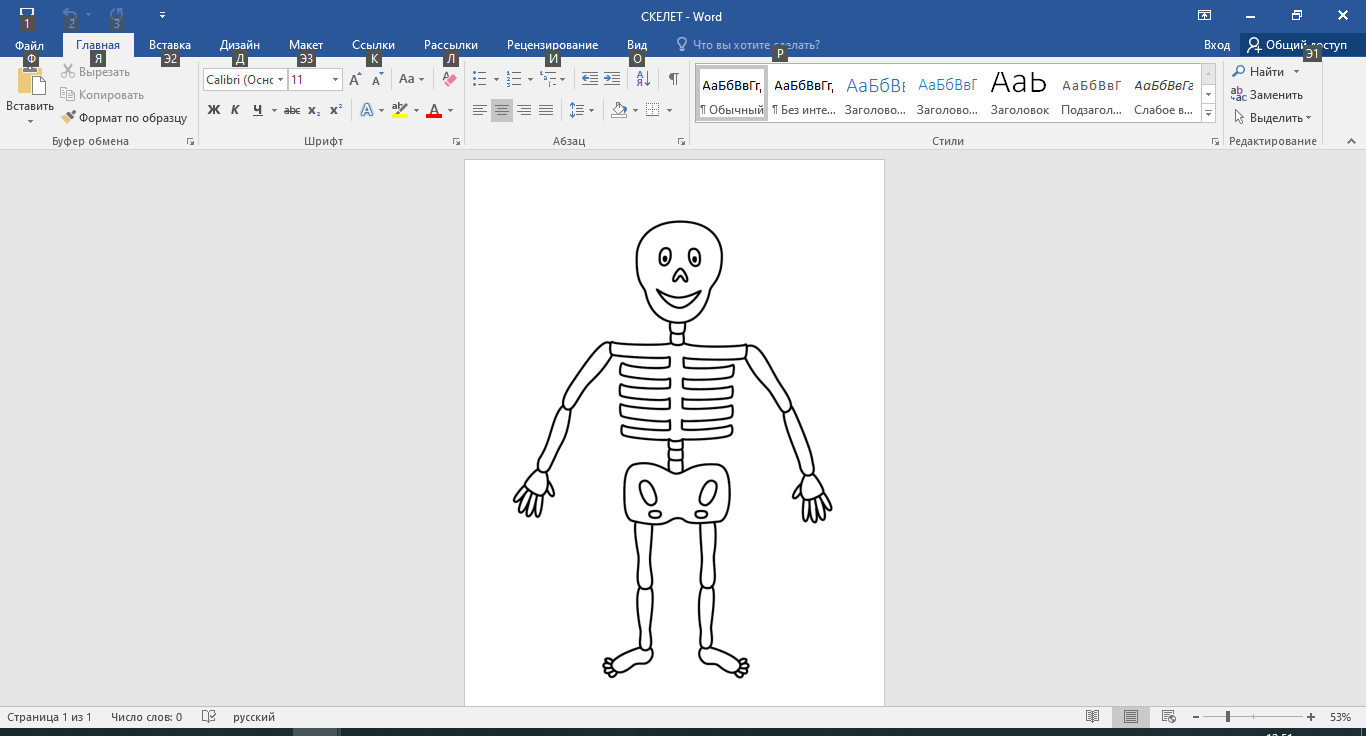1366x736 pixels.
Task: Toggle paragraph marks display (¶)
Action: click(673, 79)
